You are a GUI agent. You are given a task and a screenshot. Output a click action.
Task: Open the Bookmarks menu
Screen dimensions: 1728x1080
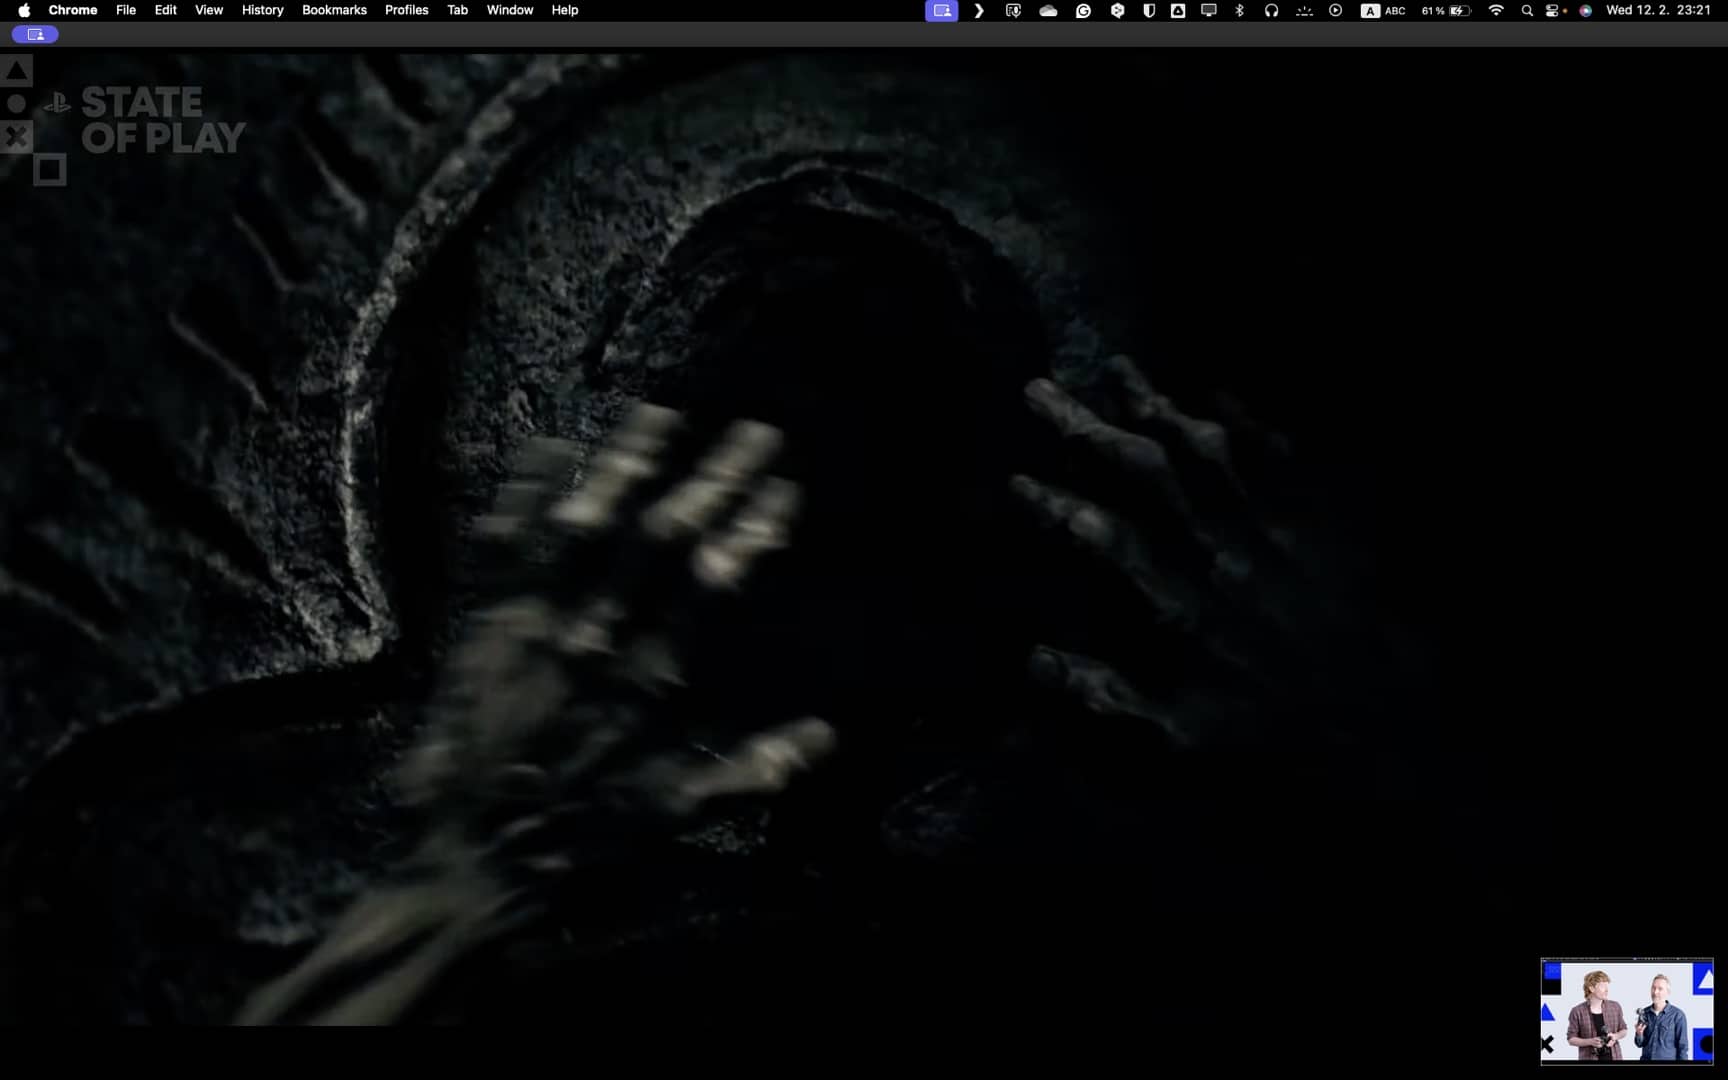coord(334,10)
